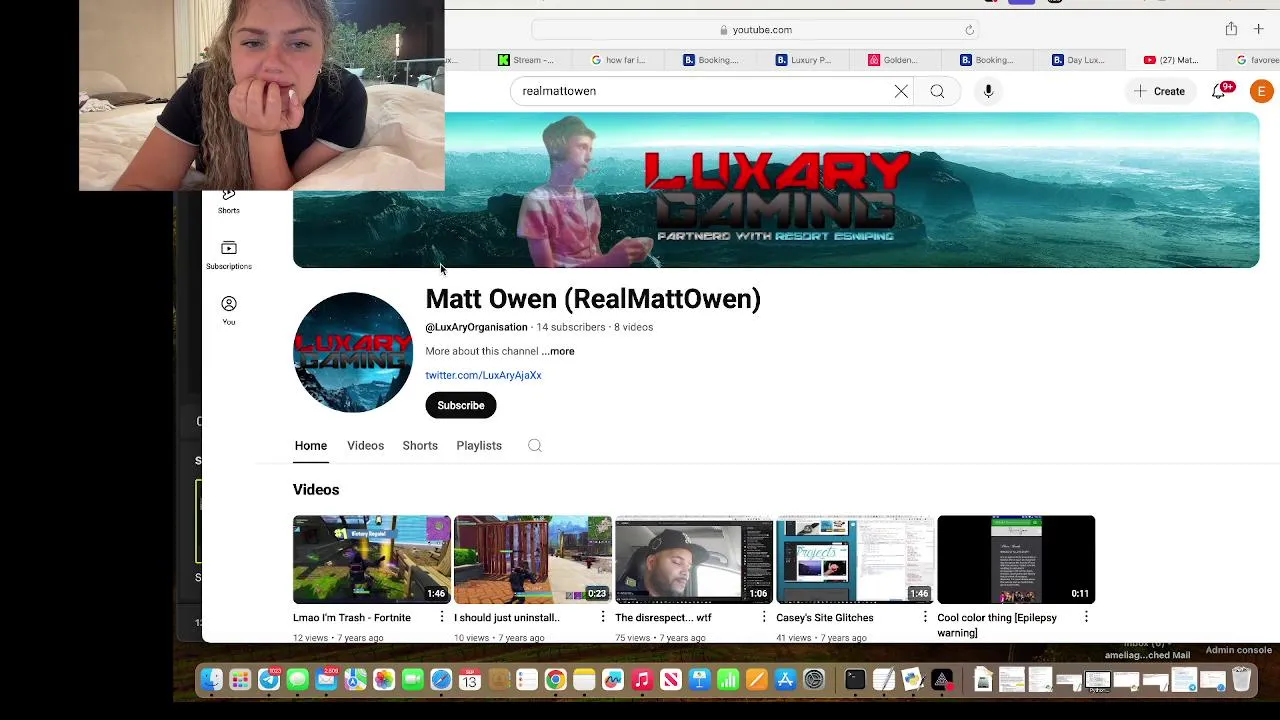Open options menu for Cool color thing video
Viewport: 1280px width, 720px height.
point(1086,618)
